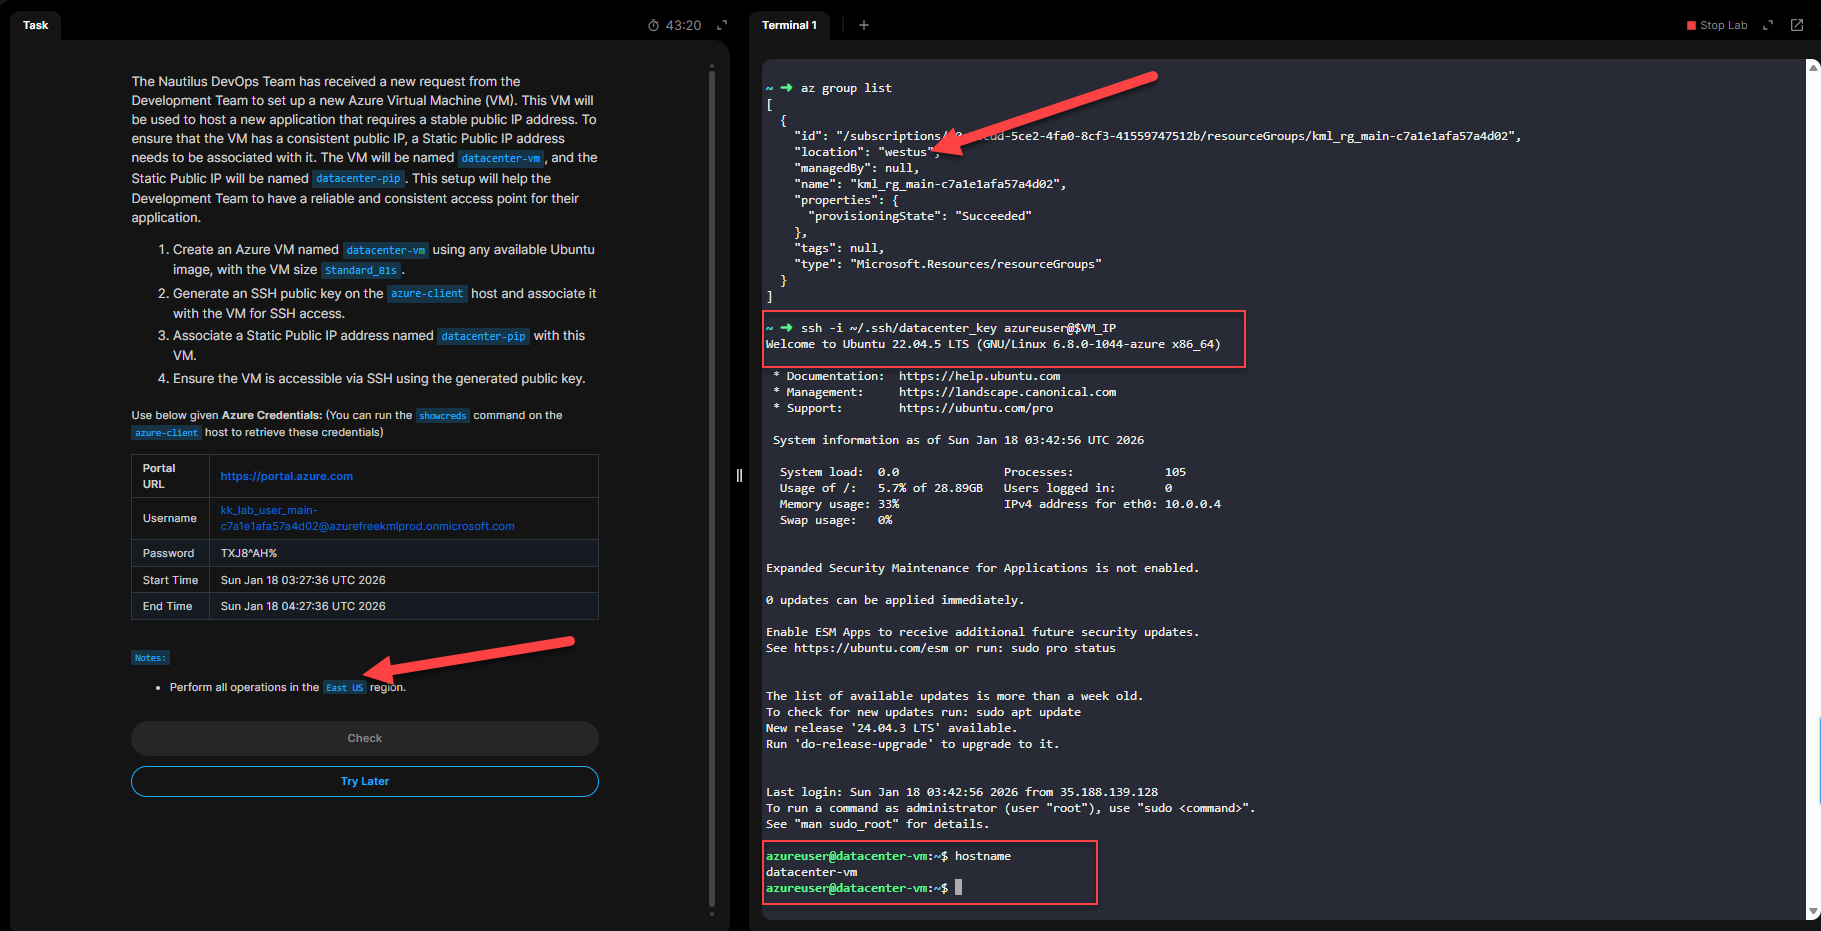The image size is (1821, 931).
Task: Click the terminal scrollbar down arrow
Action: coord(1813,912)
